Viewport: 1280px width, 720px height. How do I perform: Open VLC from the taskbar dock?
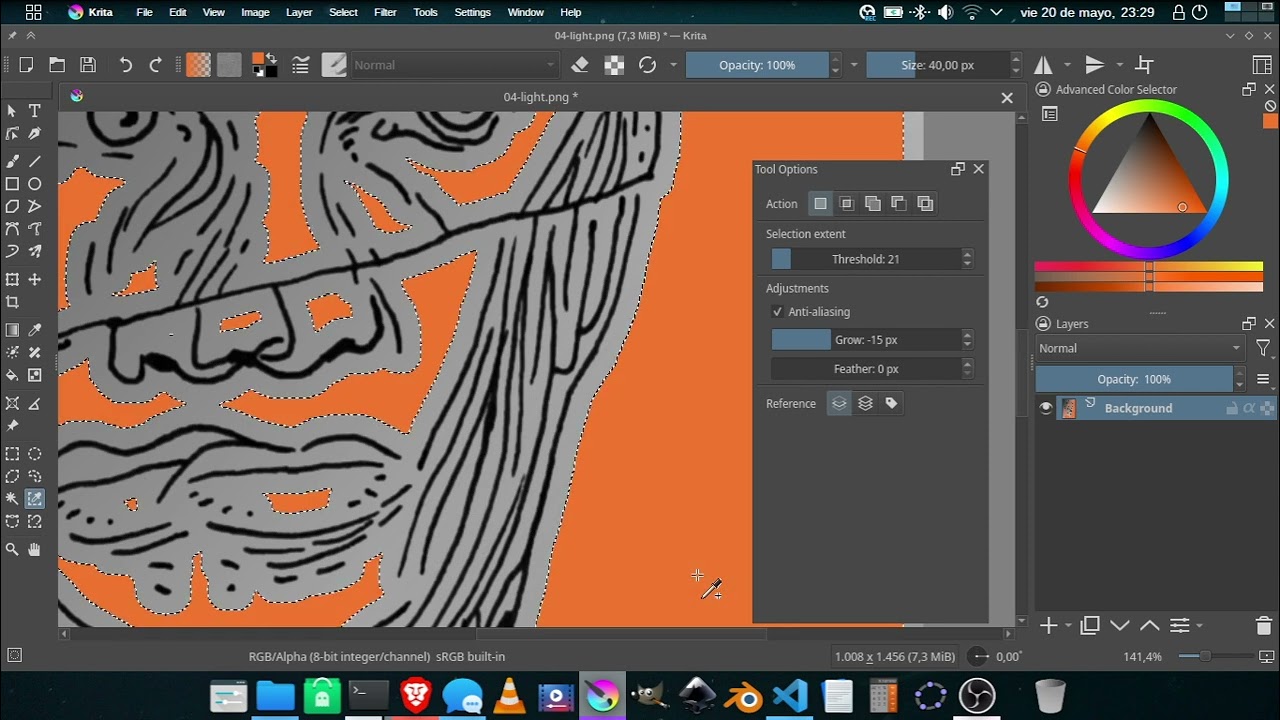point(511,696)
